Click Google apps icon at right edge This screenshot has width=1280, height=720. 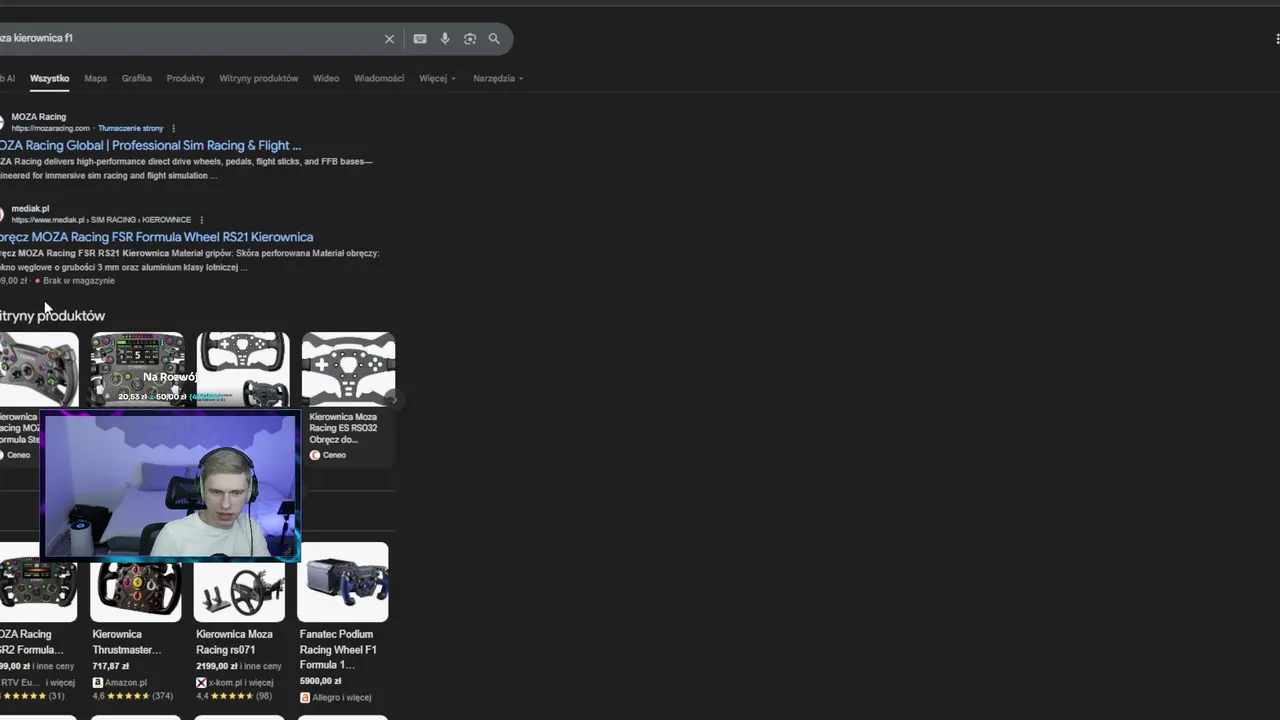point(1277,39)
